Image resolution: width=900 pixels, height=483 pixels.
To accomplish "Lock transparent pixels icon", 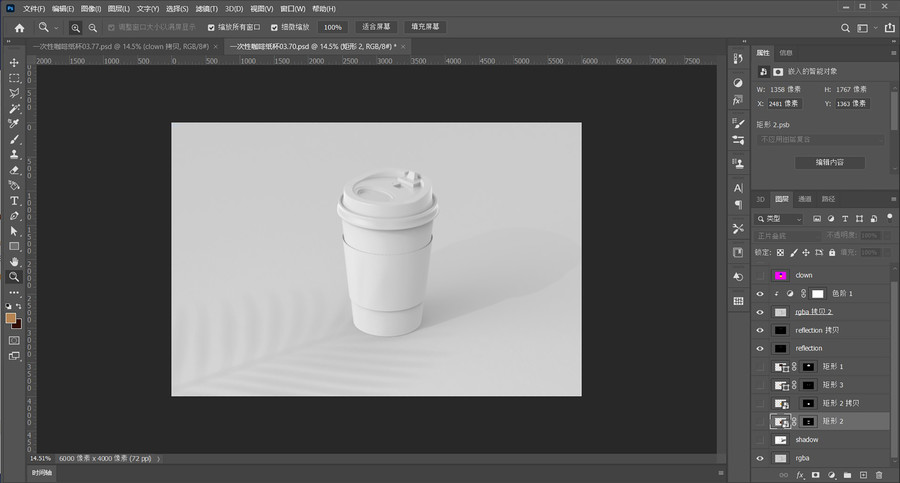I will pyautogui.click(x=780, y=252).
